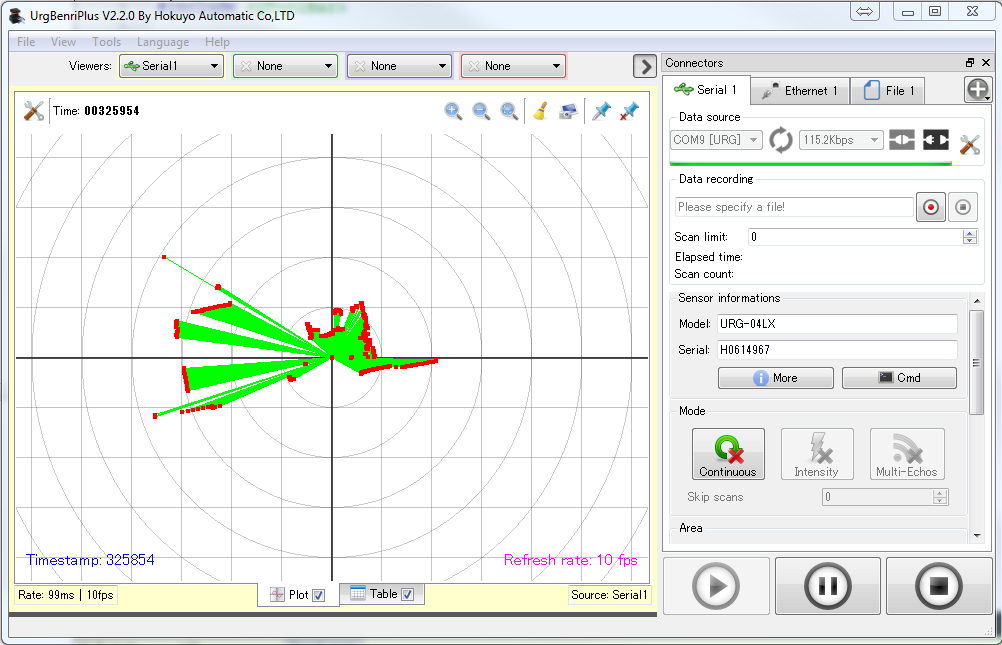Viewport: 1002px width, 645px height.
Task: Toggle the Continuous mode button
Action: 728,454
